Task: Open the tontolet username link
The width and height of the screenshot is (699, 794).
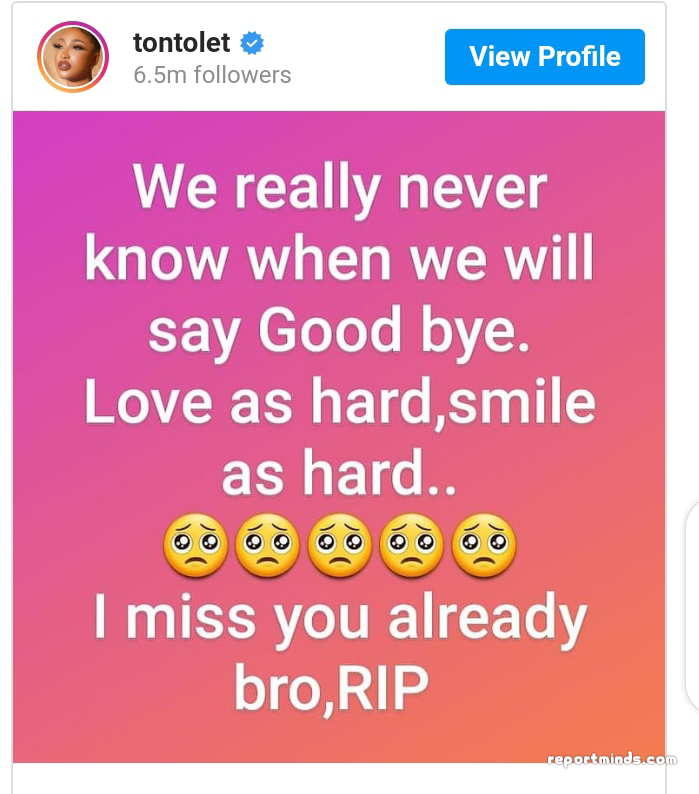Action: coord(182,43)
